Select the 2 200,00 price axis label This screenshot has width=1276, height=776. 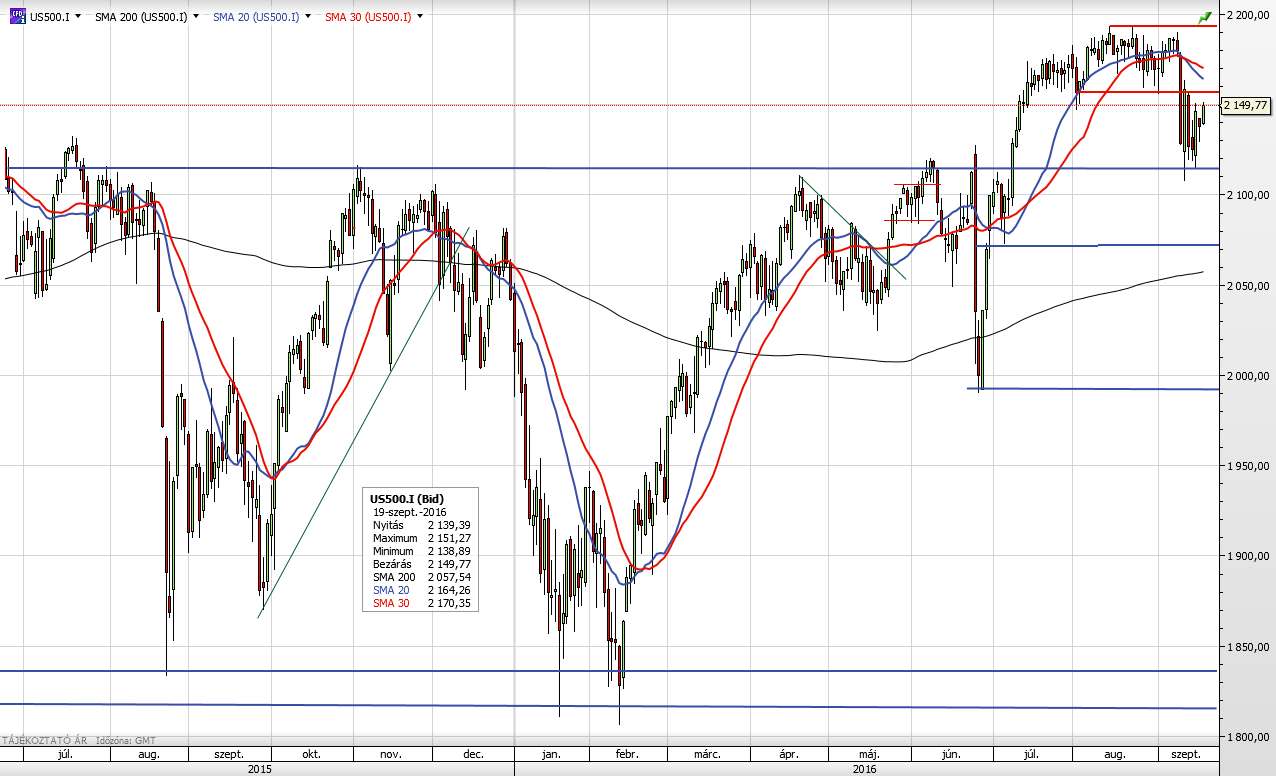(1248, 15)
